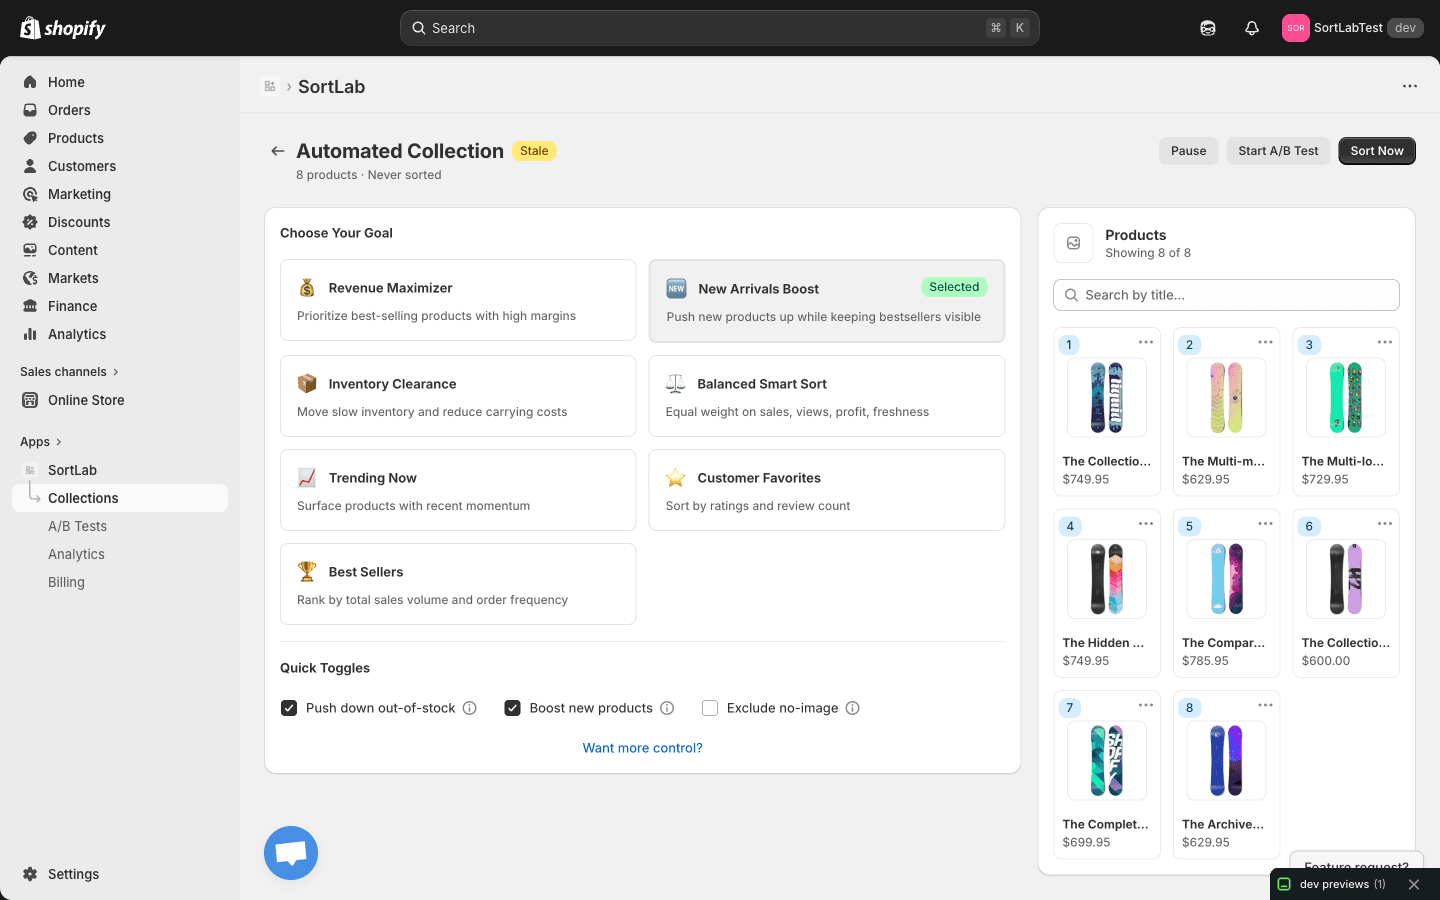Click info icon next to Boost new products
This screenshot has height=900, width=1440.
pyautogui.click(x=667, y=708)
